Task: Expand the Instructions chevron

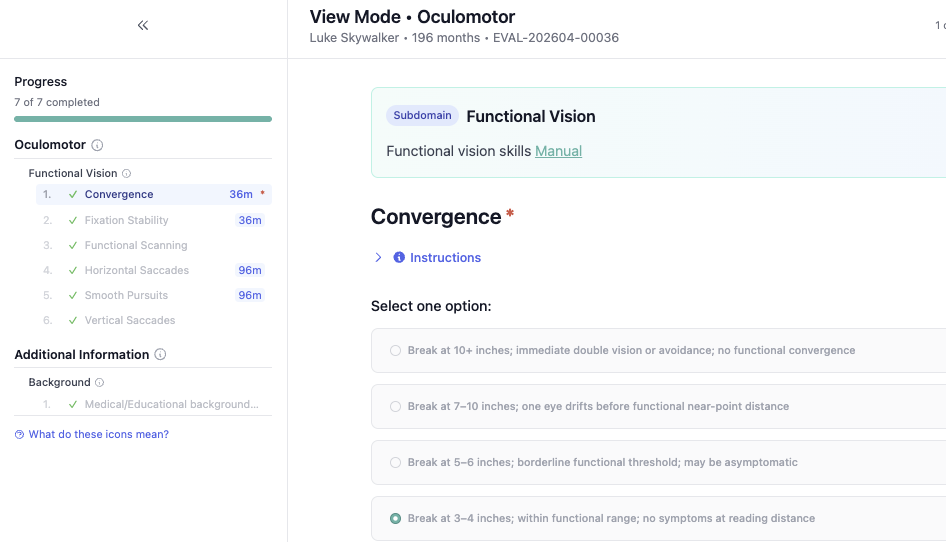Action: (x=378, y=258)
